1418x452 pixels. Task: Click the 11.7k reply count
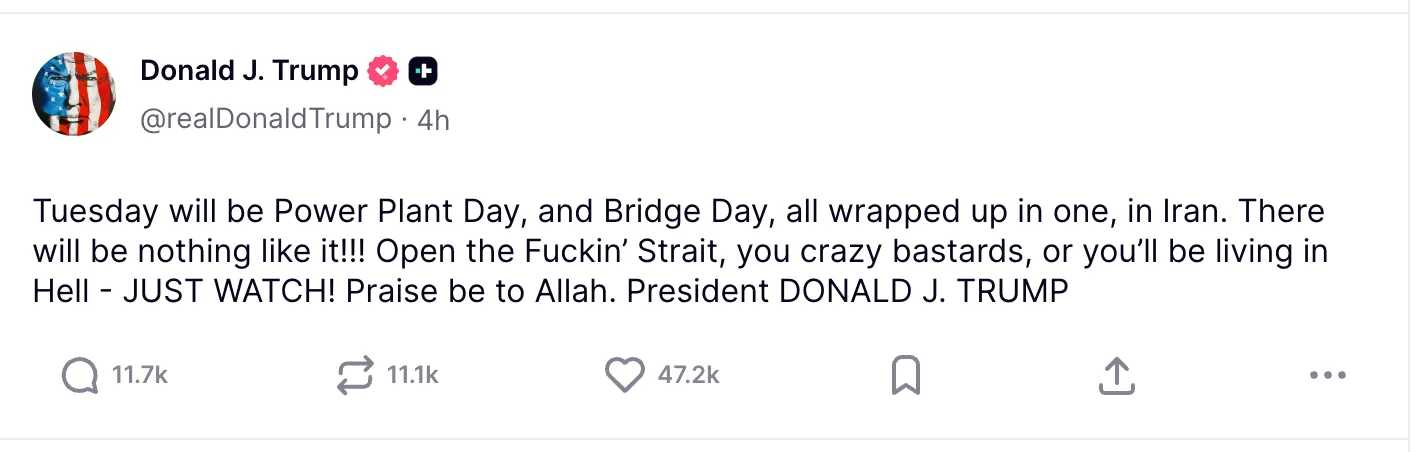[x=139, y=375]
